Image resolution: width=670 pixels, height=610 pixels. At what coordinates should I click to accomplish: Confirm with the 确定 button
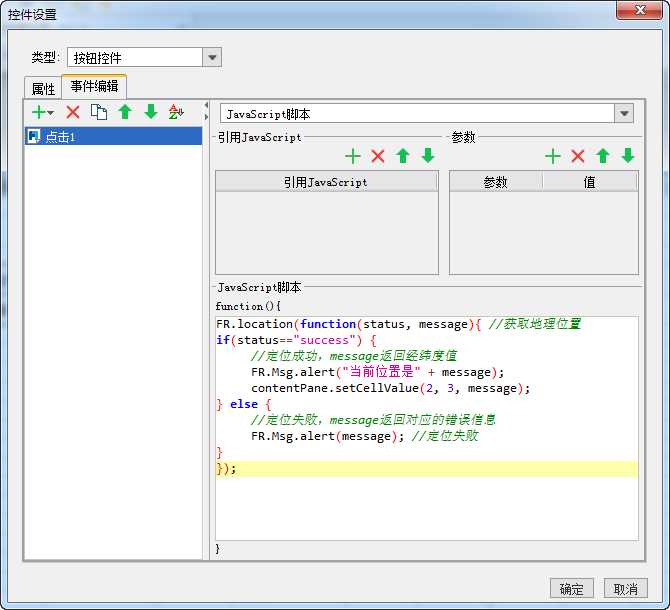tap(572, 589)
